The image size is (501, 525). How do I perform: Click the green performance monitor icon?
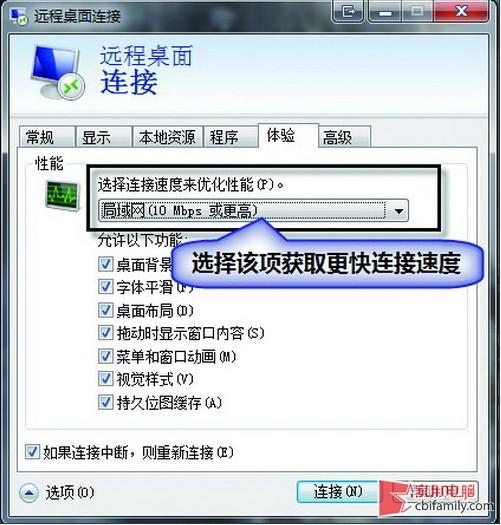63,196
